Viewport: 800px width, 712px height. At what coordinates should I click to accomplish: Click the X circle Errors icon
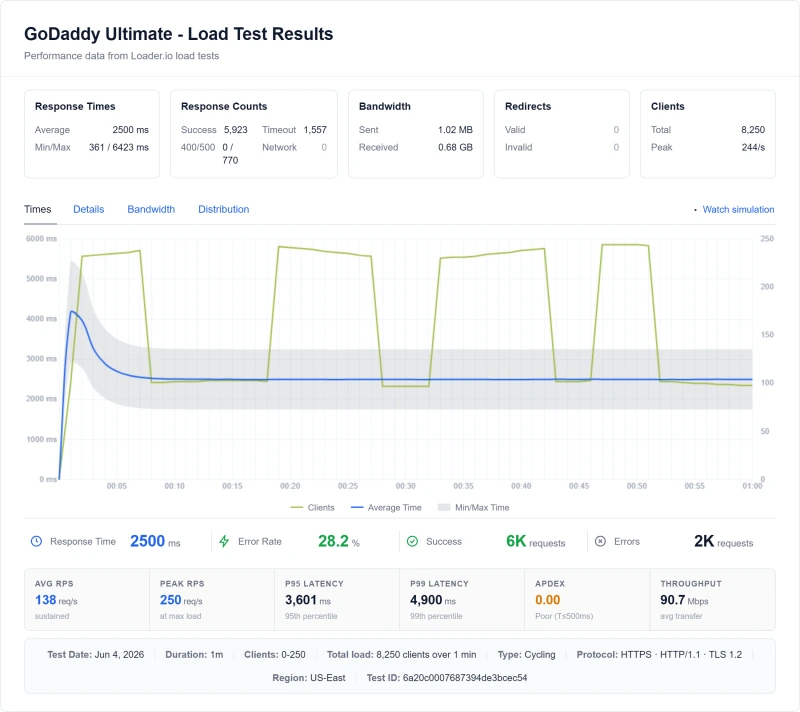coord(601,541)
